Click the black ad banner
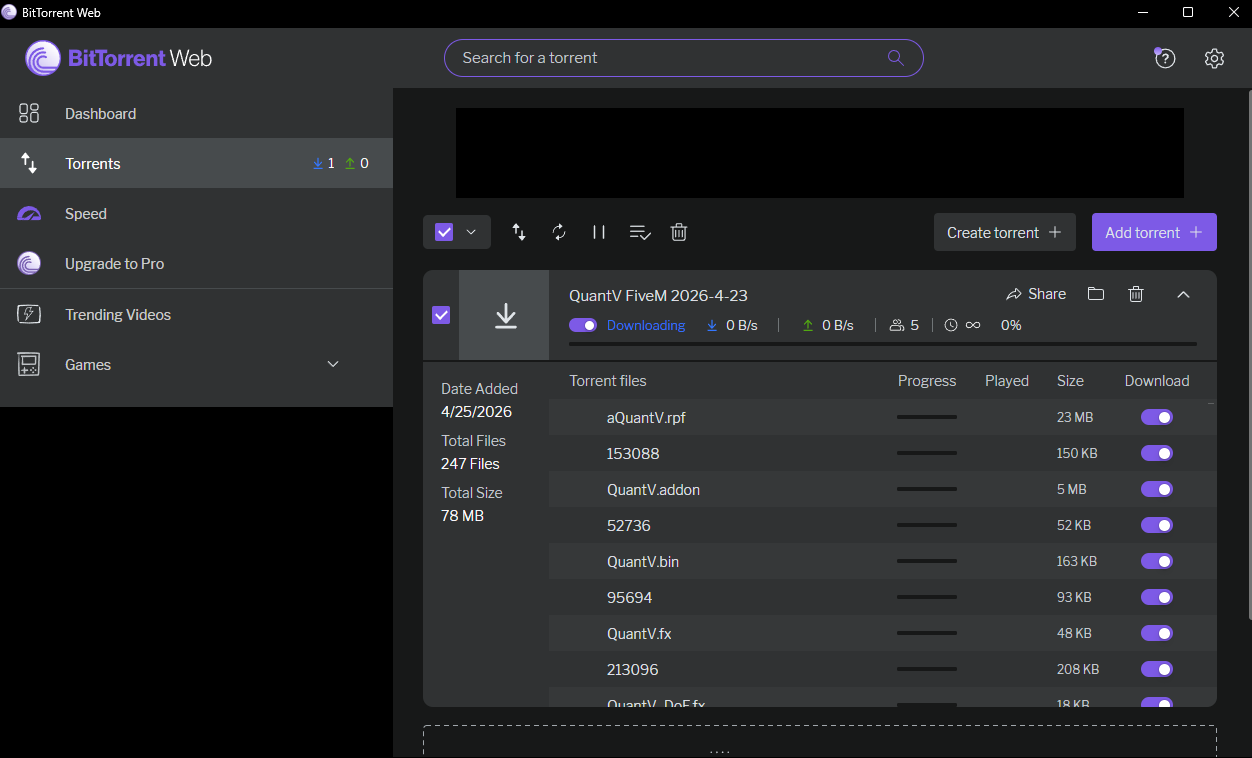 point(820,153)
